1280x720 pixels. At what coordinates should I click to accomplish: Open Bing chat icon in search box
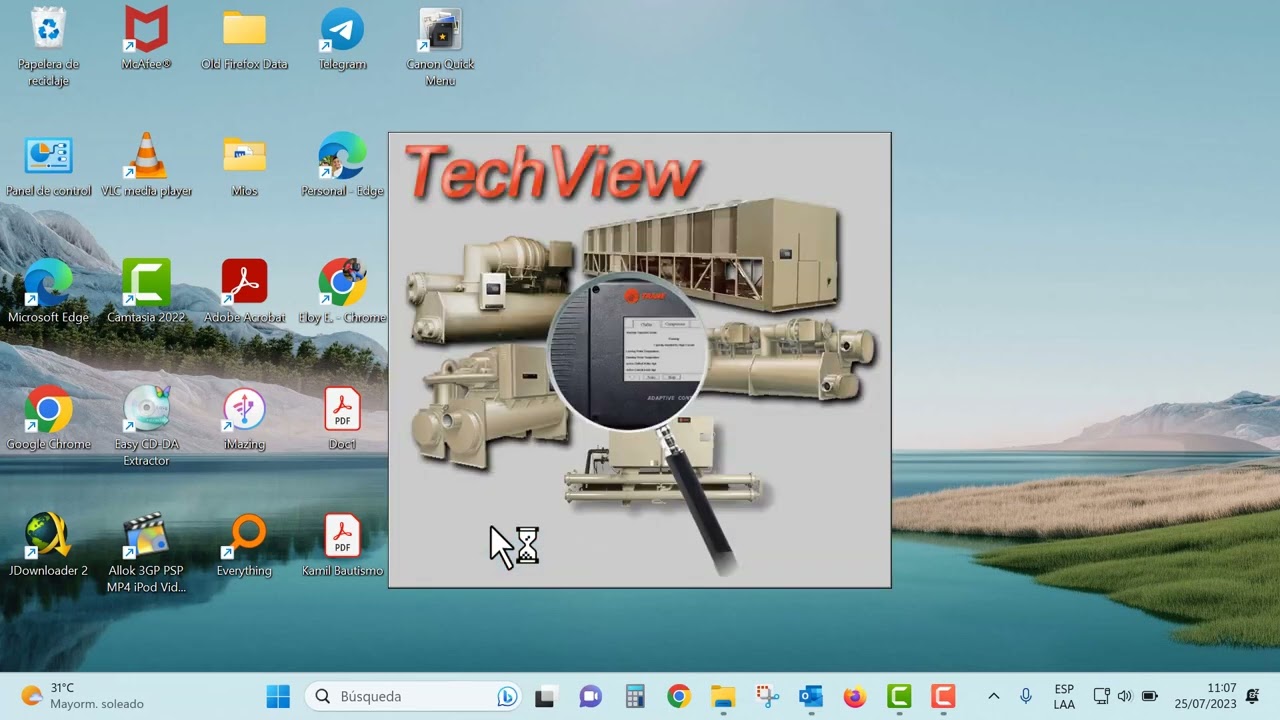point(506,696)
